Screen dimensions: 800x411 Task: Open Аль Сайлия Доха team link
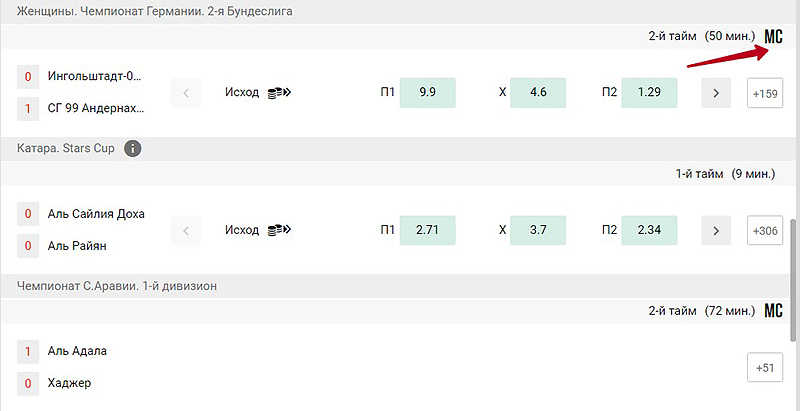(96, 214)
